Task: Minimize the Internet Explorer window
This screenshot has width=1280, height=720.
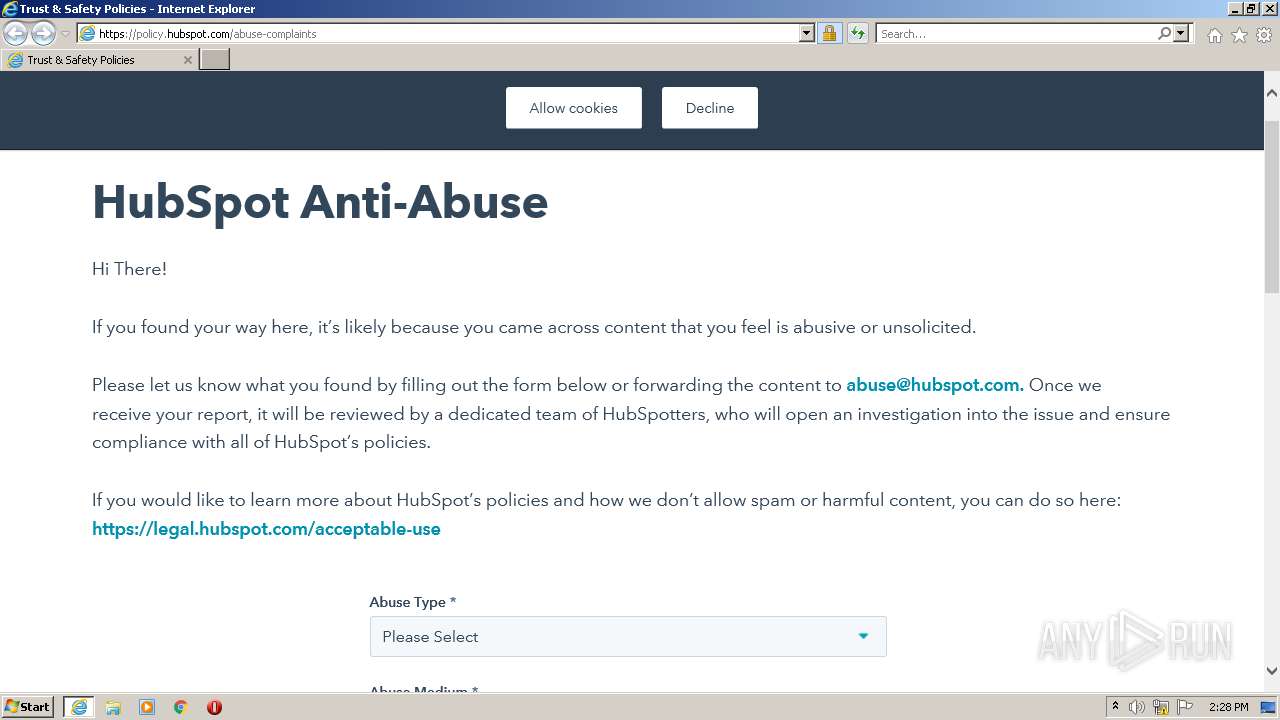Action: 1233,9
